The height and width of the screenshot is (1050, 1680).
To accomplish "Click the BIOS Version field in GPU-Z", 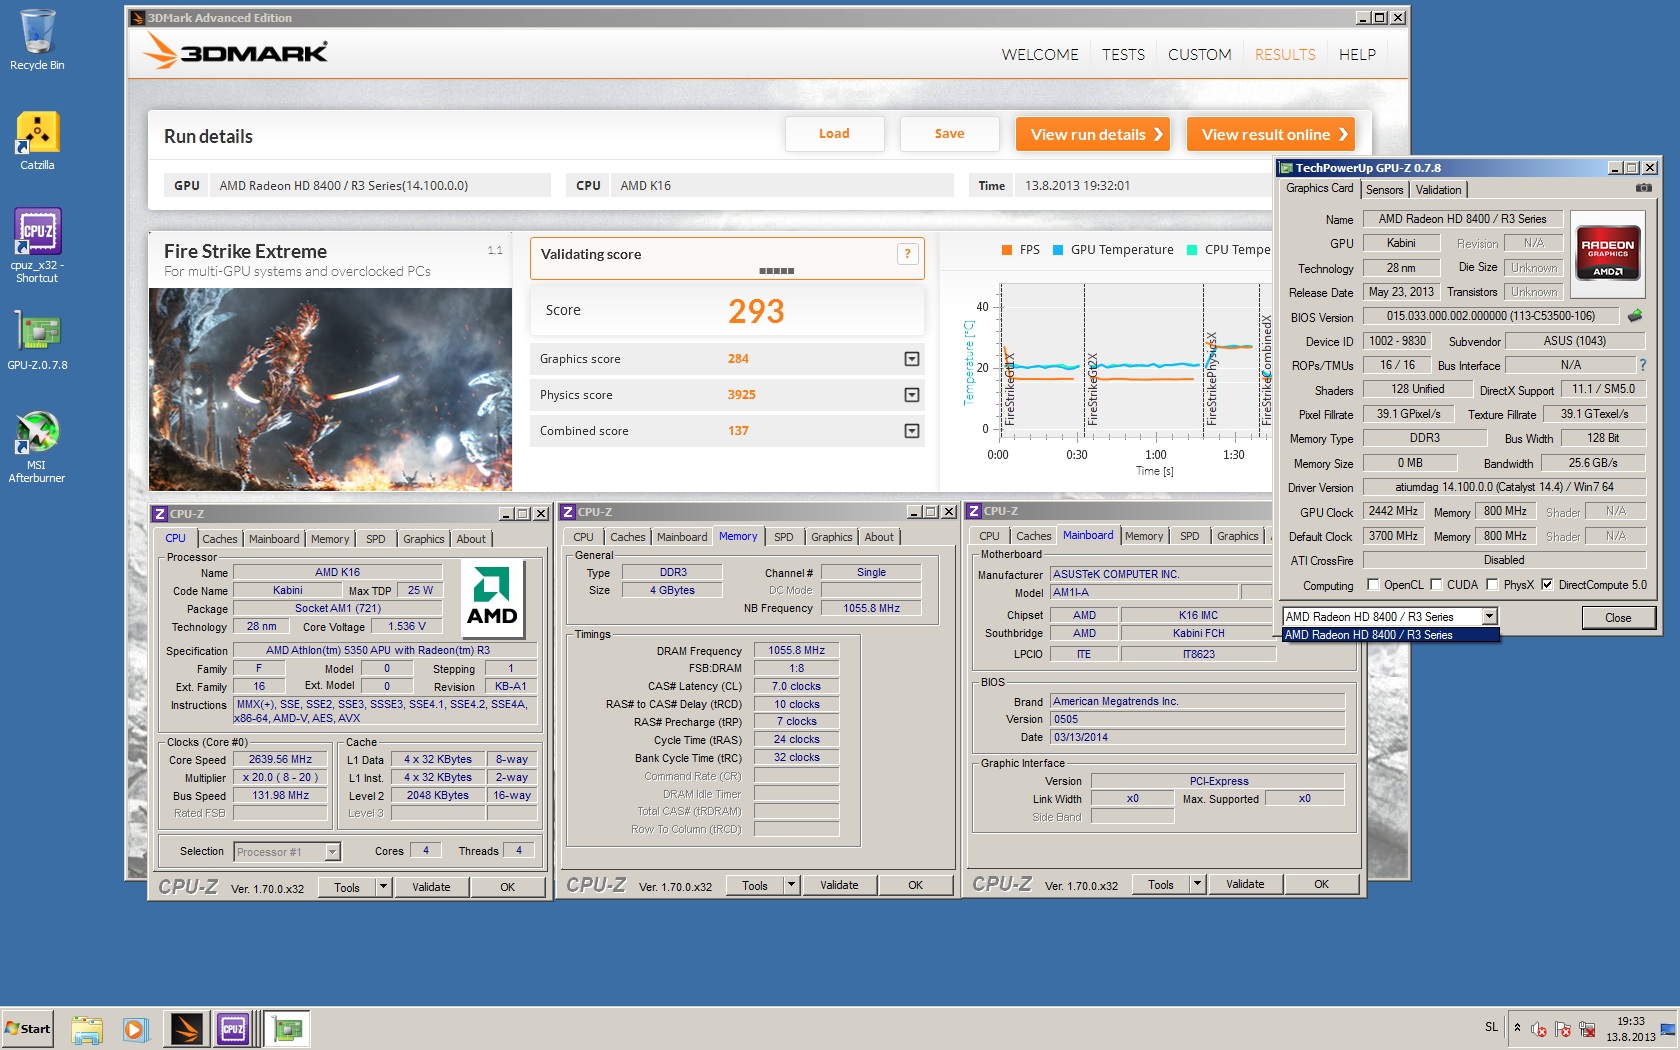I will pos(1491,316).
